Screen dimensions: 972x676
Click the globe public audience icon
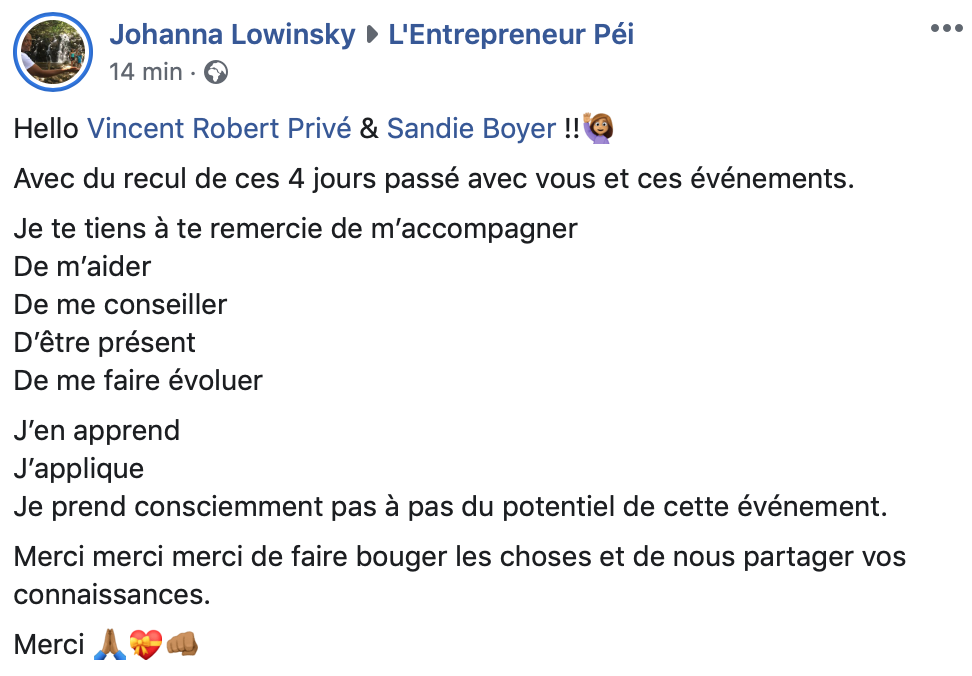click(x=215, y=72)
